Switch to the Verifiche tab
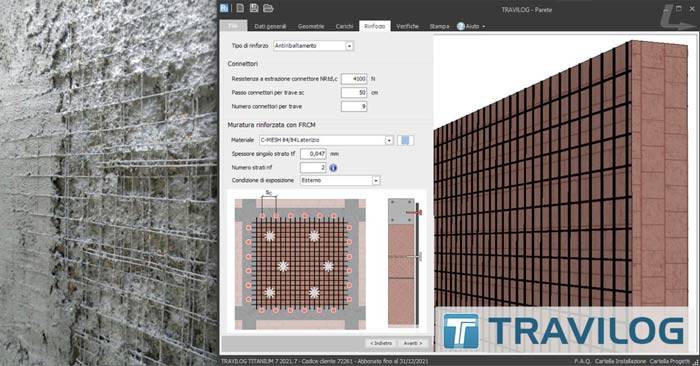Viewport: 700px width, 366px height. tap(407, 26)
